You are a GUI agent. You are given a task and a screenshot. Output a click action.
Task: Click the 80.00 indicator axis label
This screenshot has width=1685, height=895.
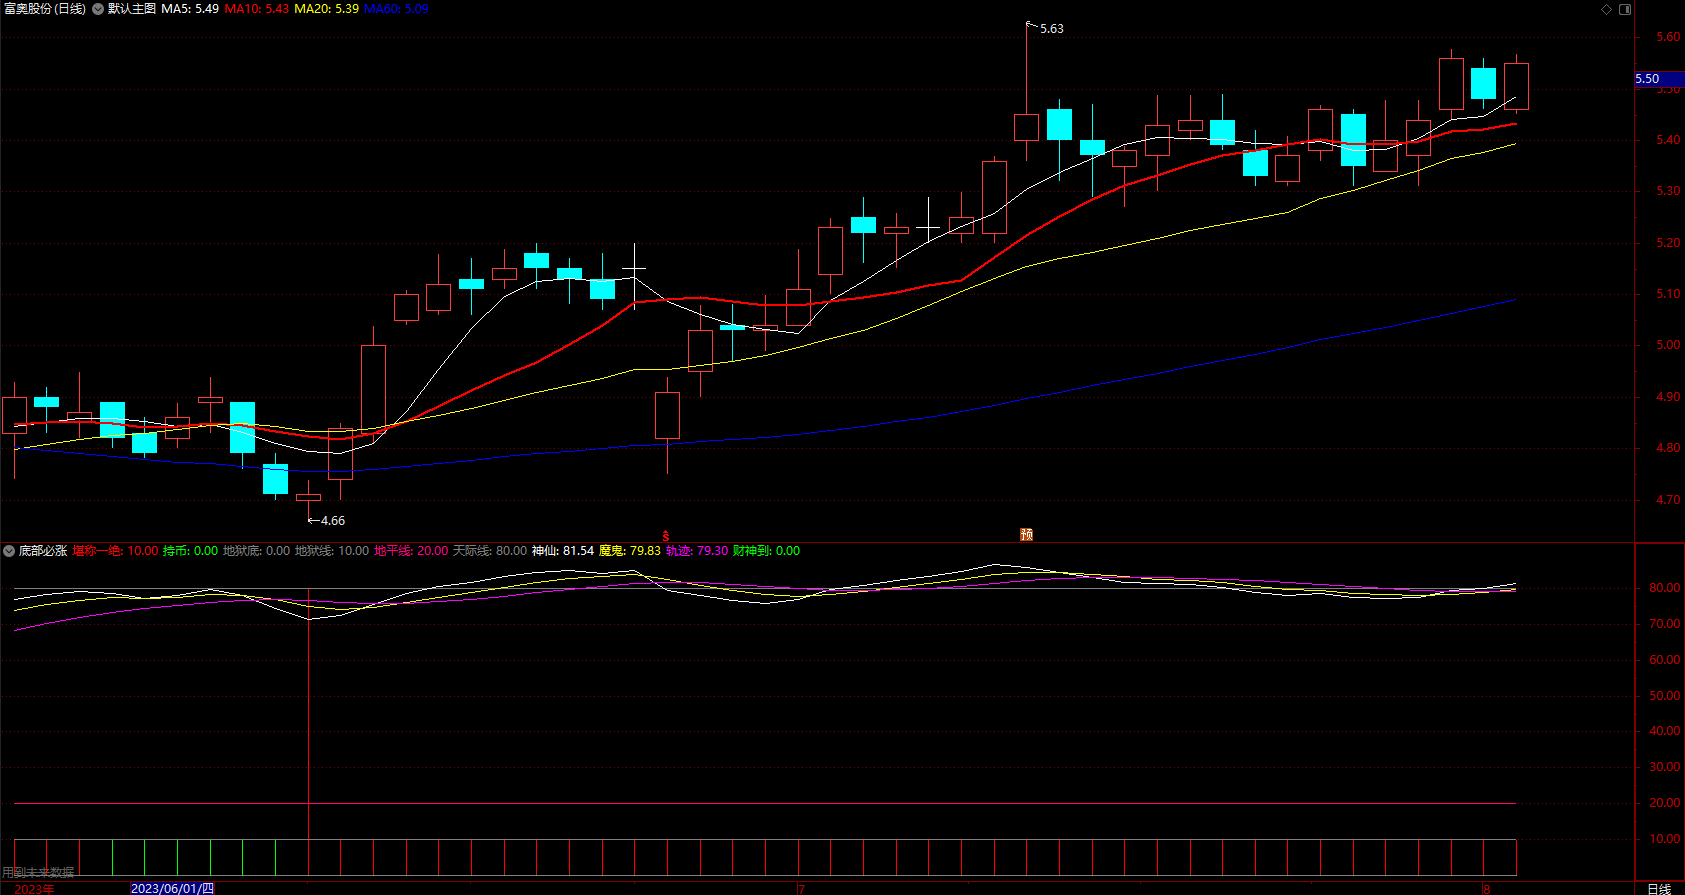coord(1665,588)
